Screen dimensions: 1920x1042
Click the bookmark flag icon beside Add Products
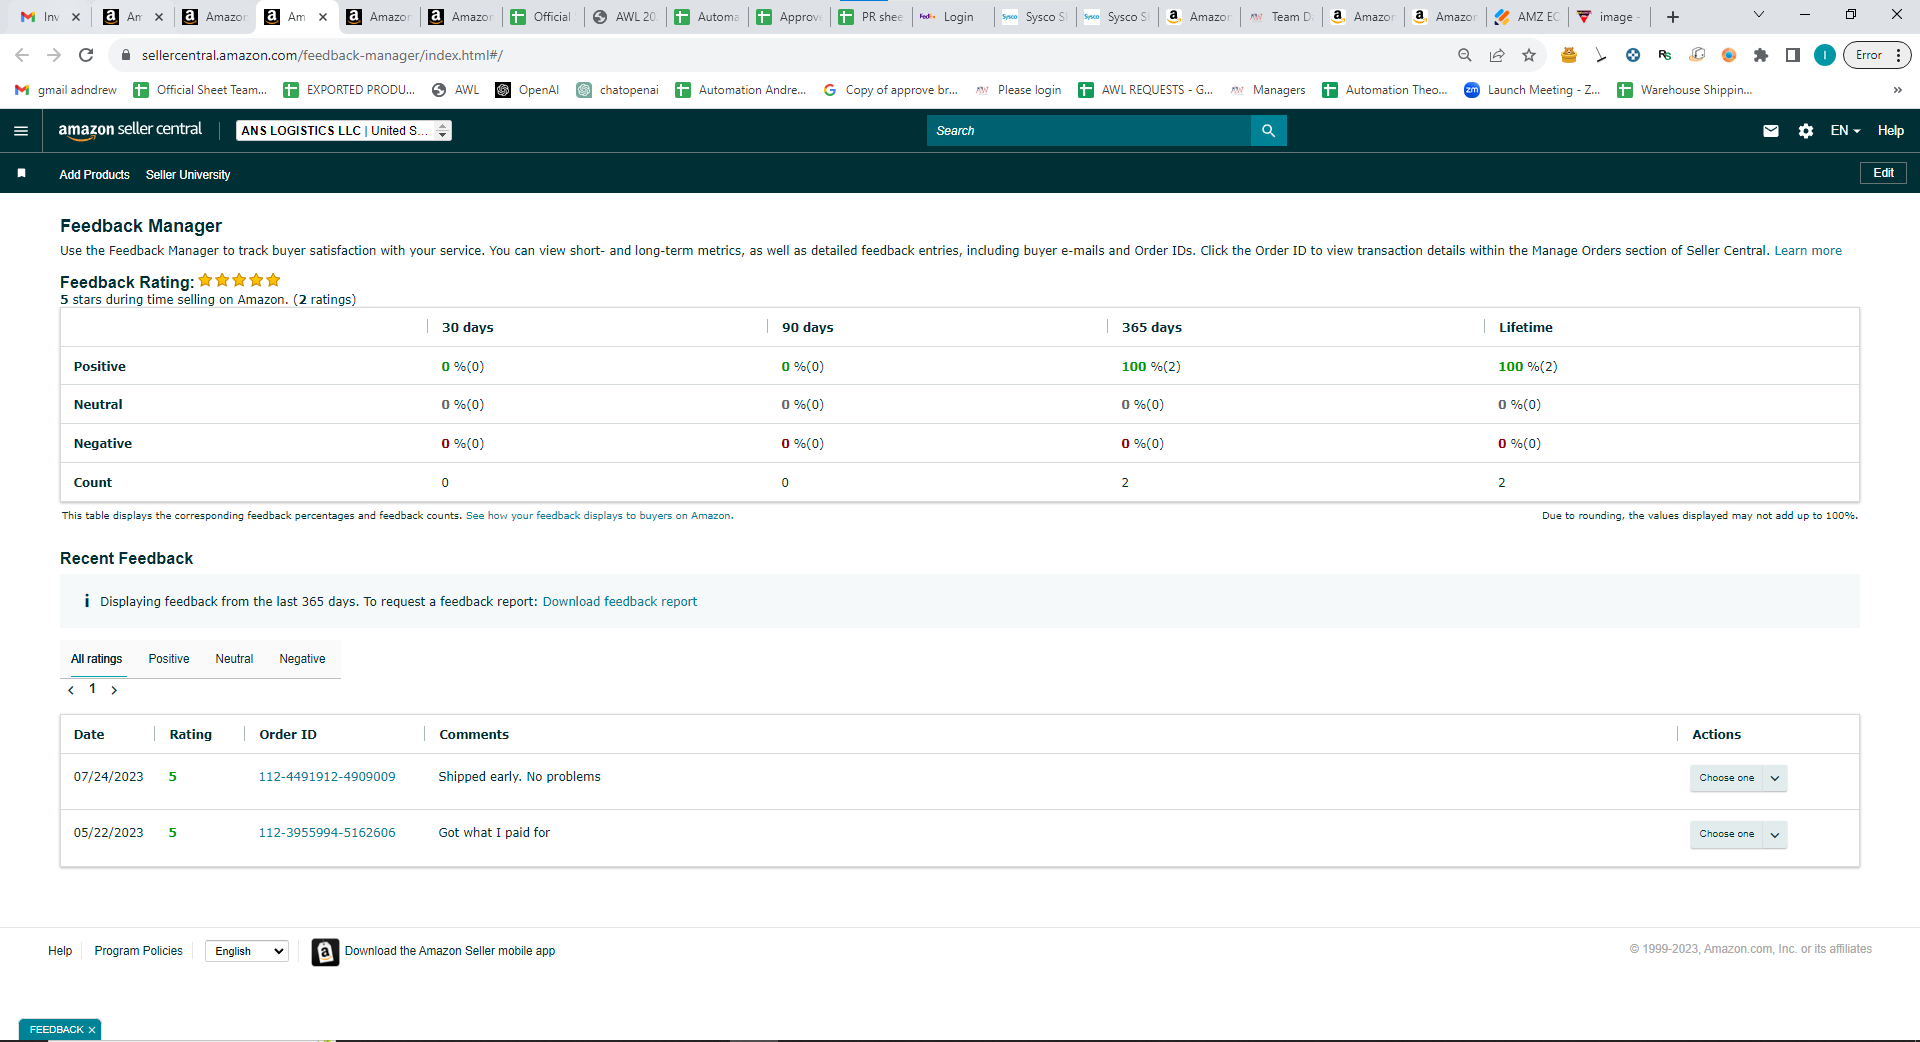coord(21,174)
